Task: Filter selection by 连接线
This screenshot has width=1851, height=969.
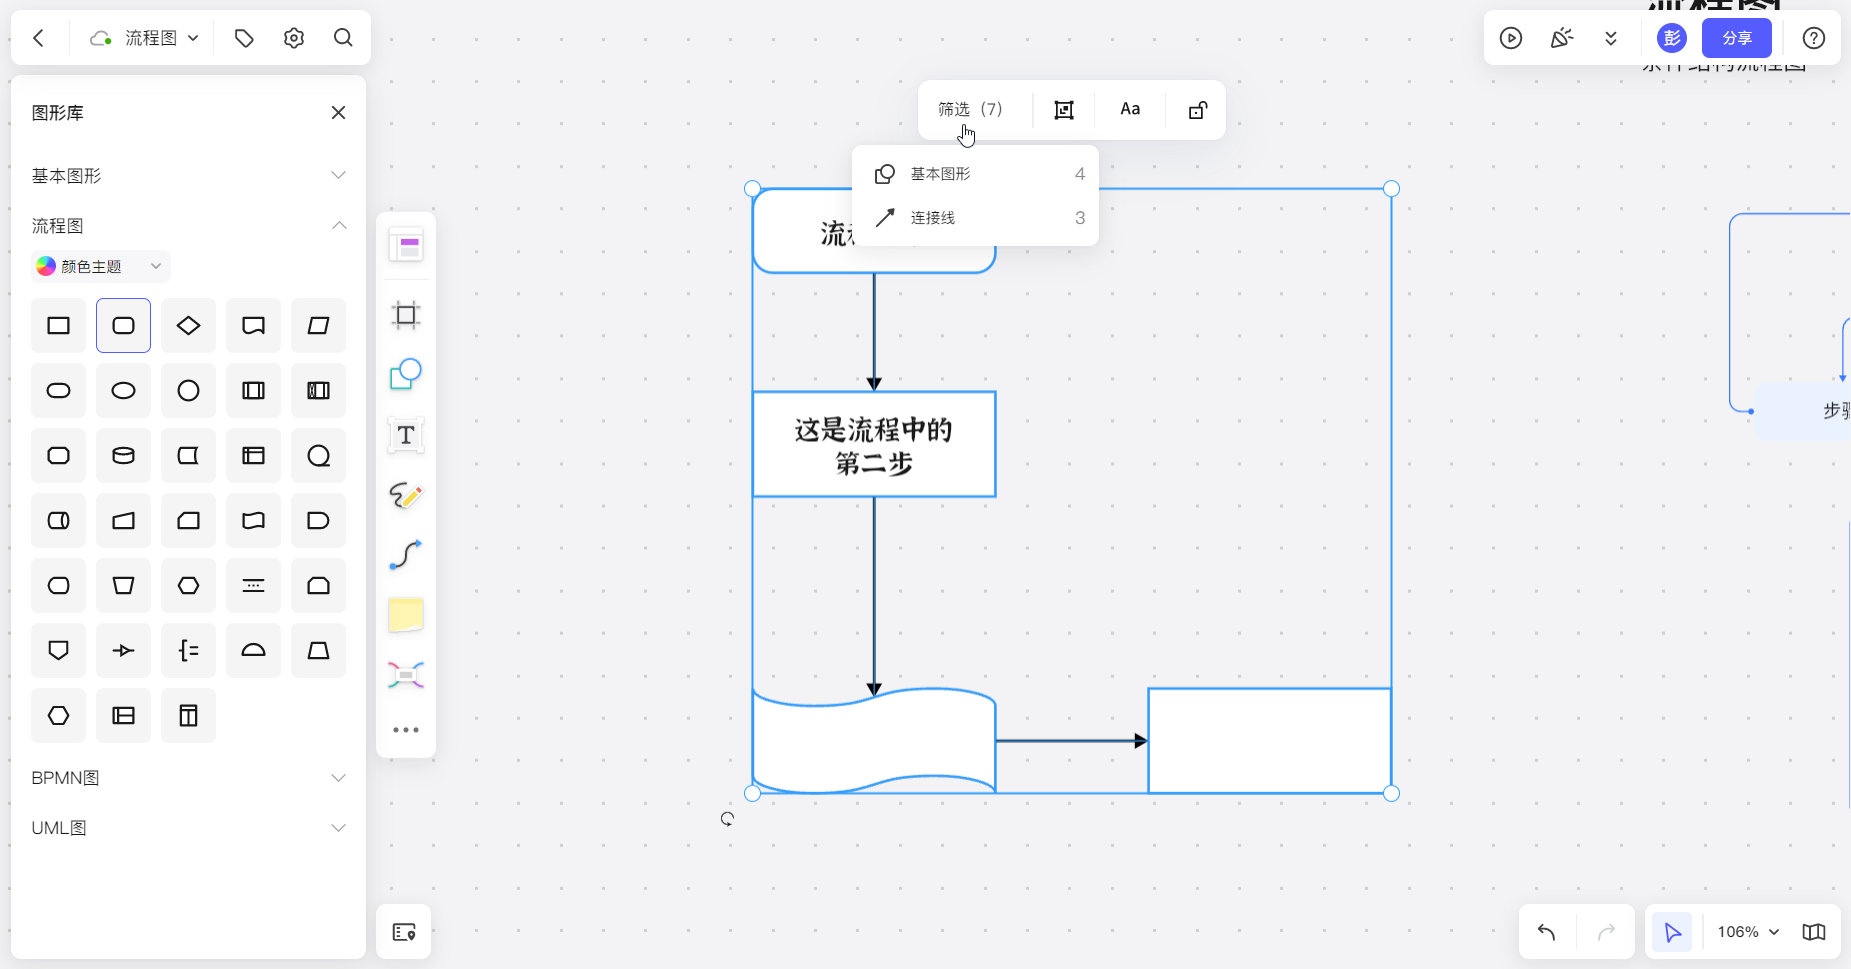Action: coord(976,218)
